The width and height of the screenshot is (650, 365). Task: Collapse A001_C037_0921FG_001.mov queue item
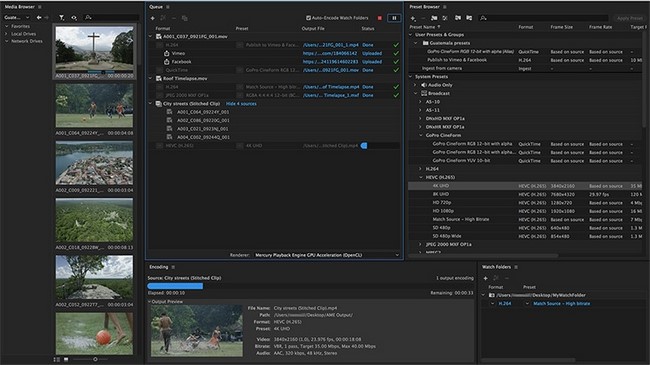tap(150, 36)
